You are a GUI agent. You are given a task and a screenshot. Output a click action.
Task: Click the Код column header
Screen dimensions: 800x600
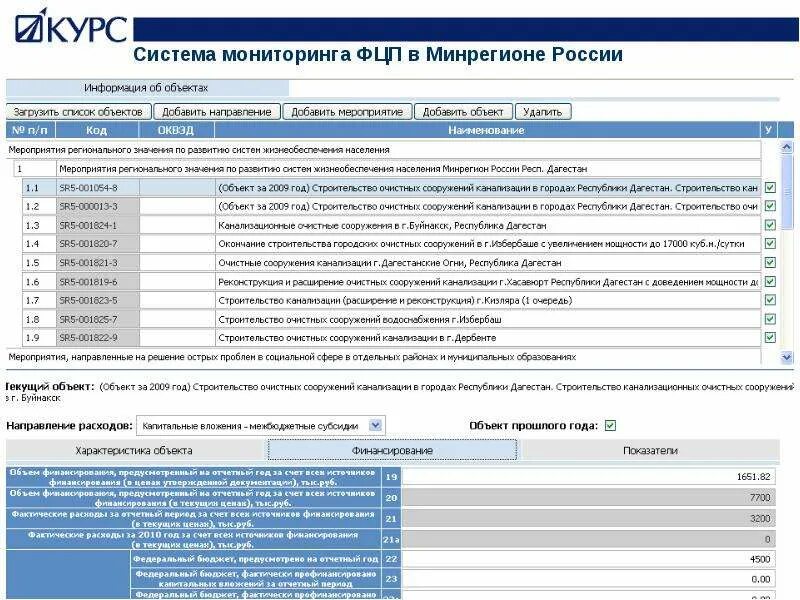[x=97, y=130]
